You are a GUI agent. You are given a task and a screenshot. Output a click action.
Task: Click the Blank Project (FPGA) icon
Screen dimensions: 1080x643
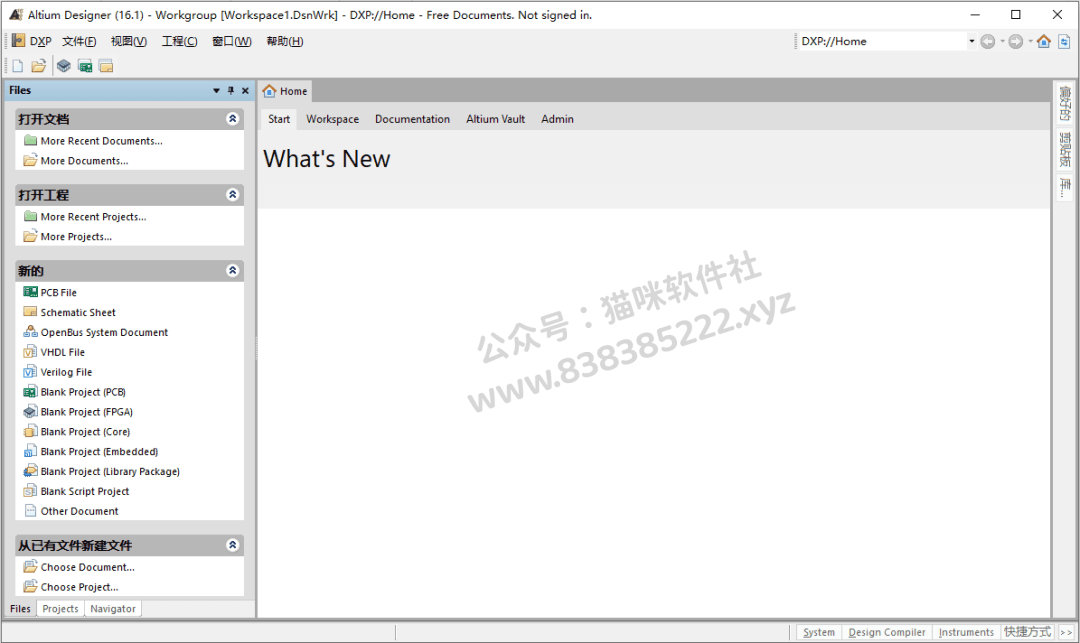click(x=30, y=412)
